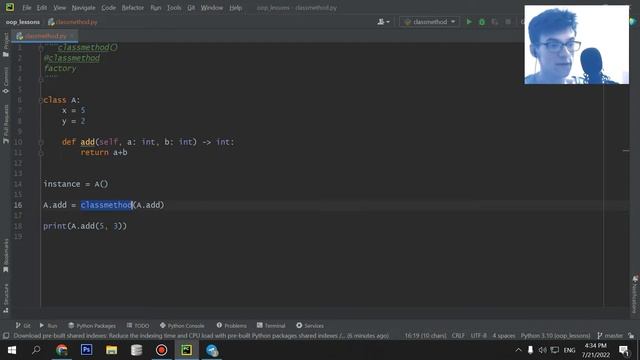Open the Navigate menu
Screen dimensions: 640x360
click(83, 7)
